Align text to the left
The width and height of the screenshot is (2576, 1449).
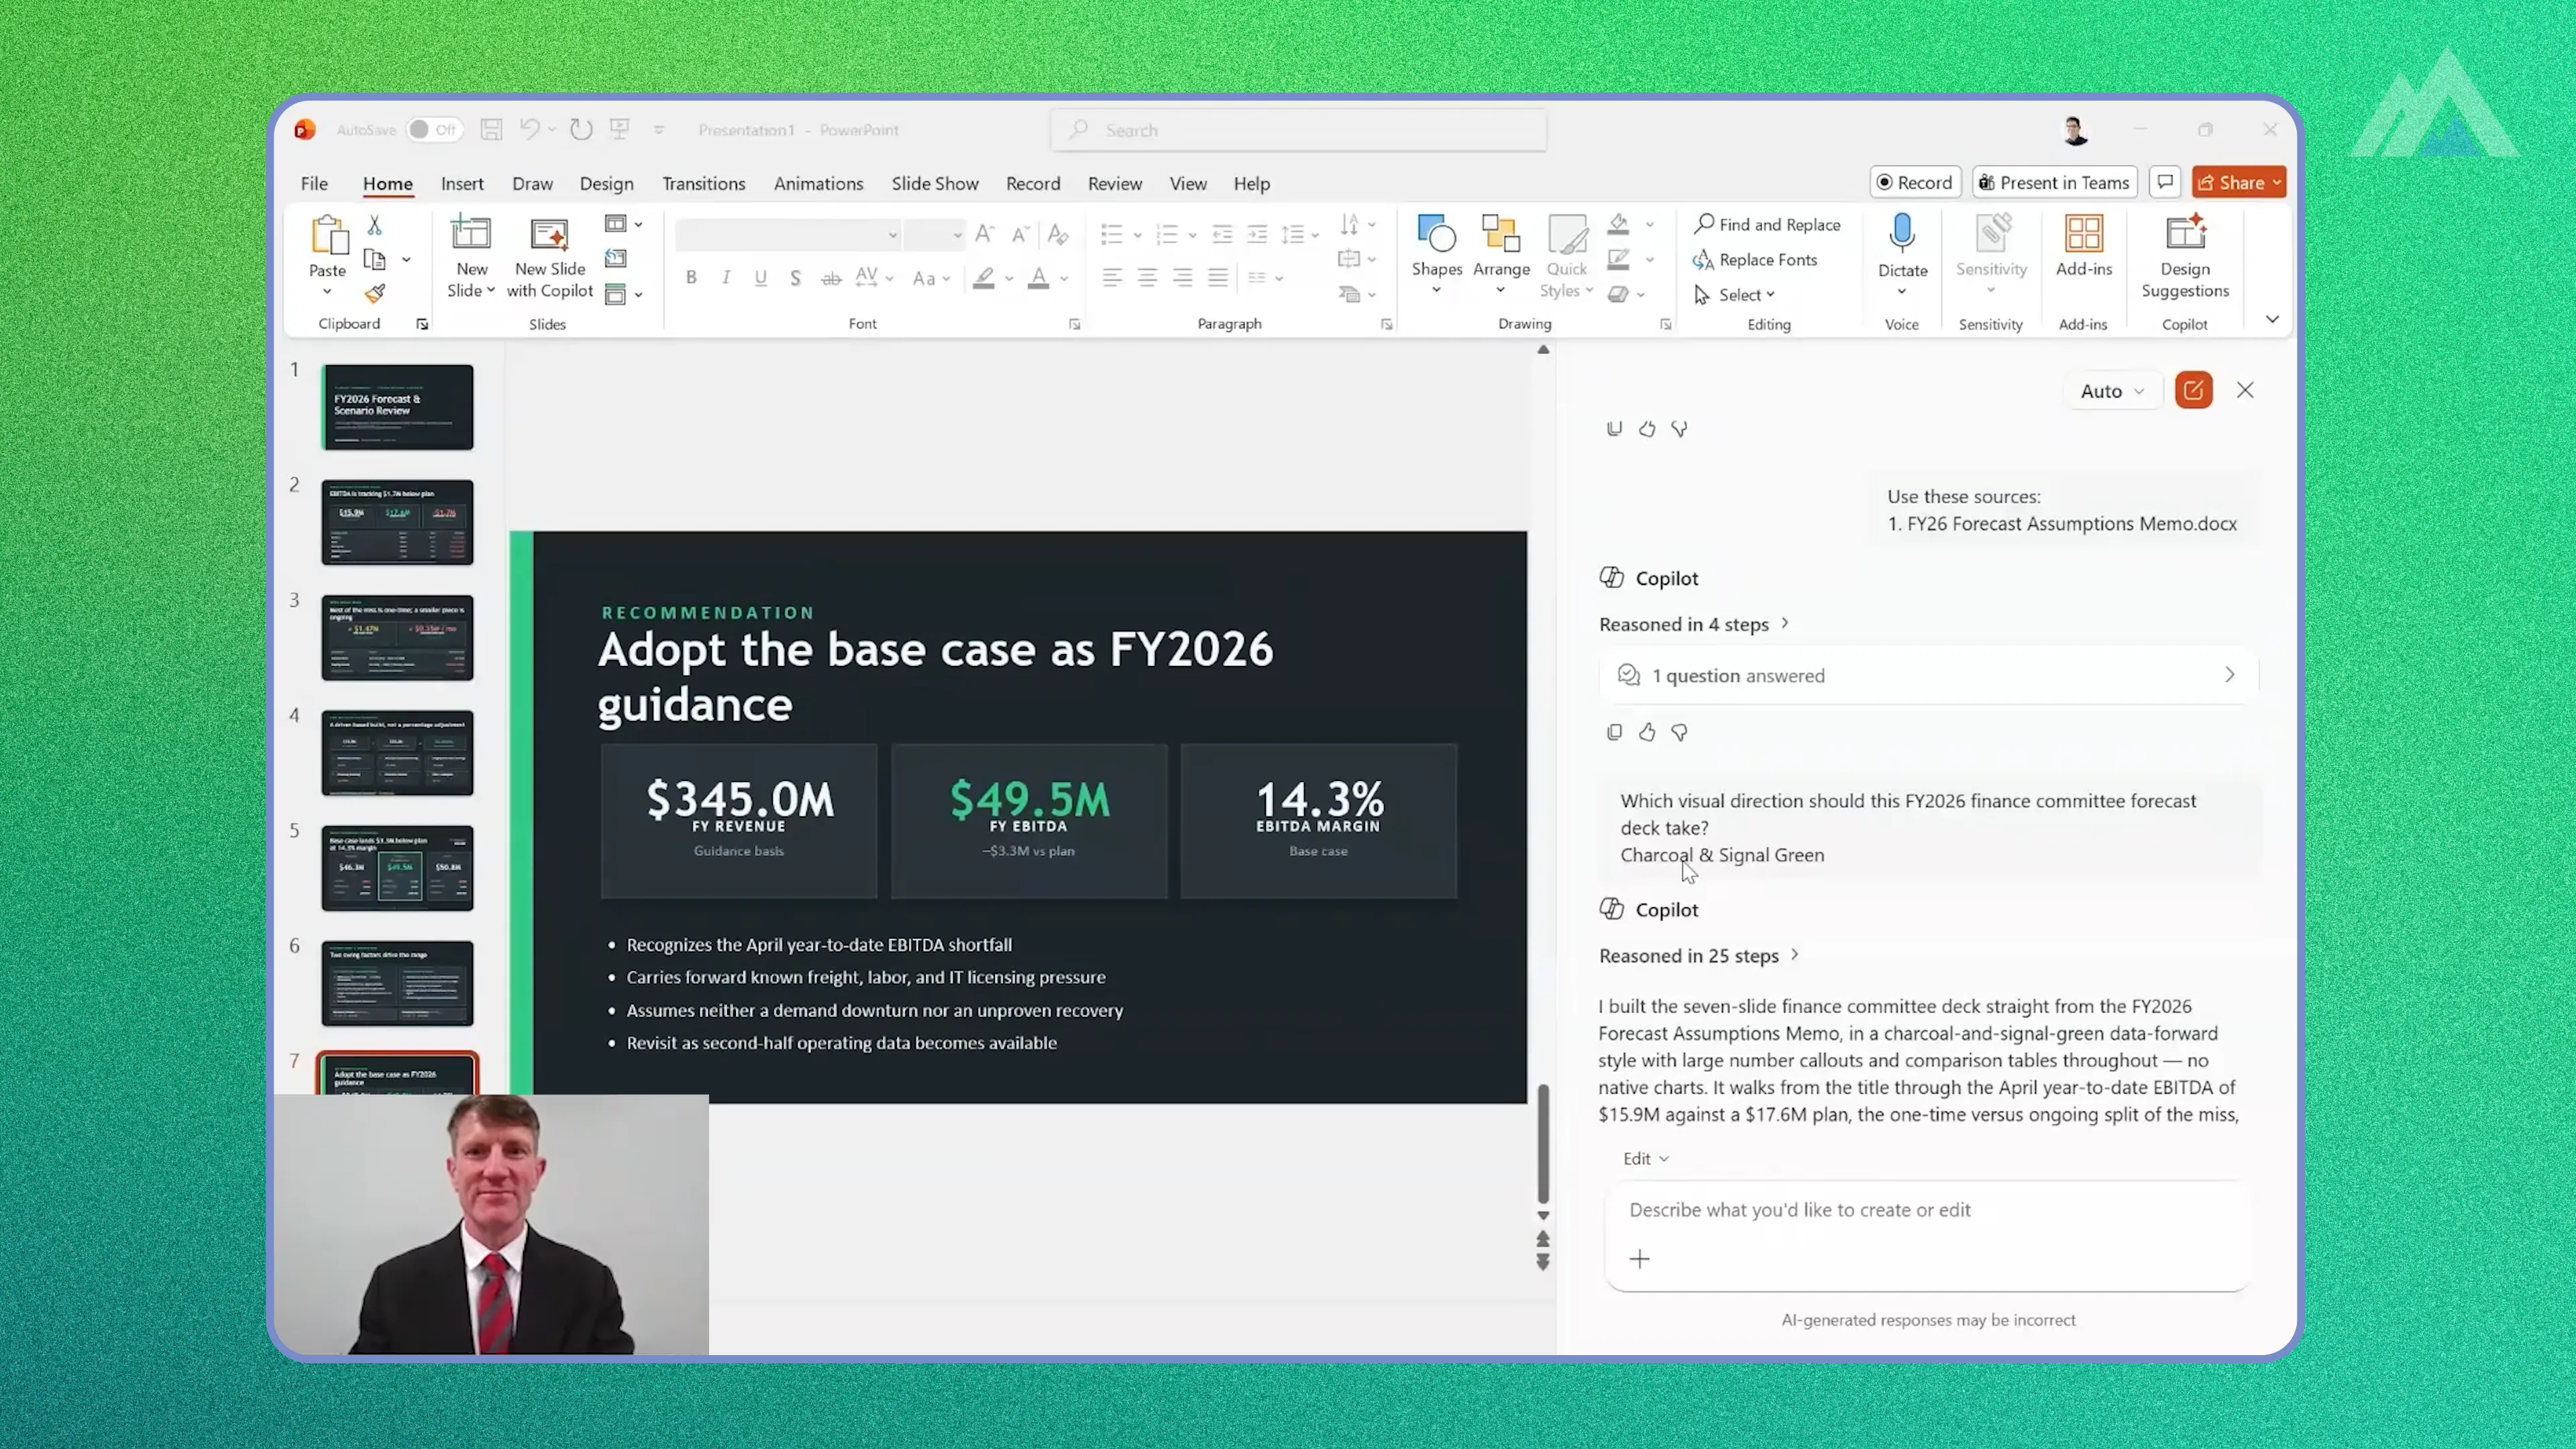point(1112,278)
